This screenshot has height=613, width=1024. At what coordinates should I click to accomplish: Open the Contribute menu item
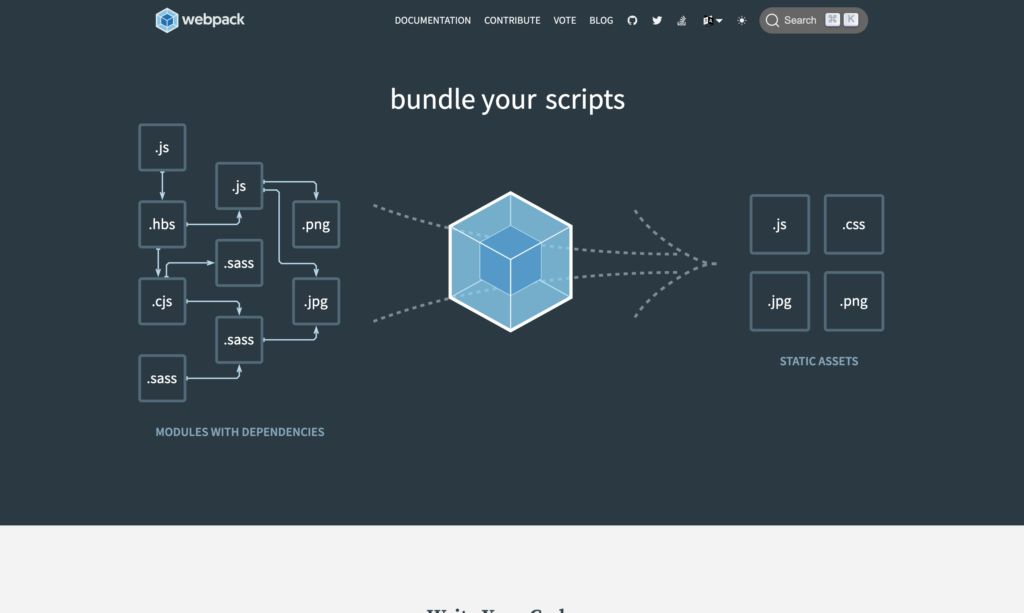tap(512, 20)
